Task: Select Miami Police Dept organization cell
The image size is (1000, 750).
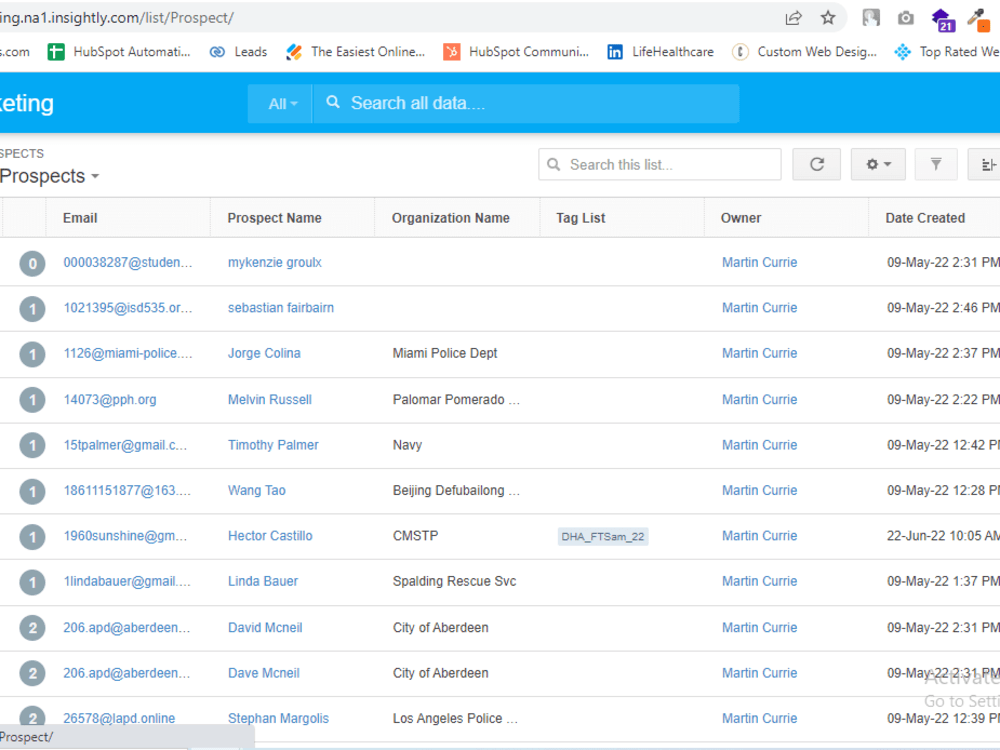Action: [x=445, y=353]
